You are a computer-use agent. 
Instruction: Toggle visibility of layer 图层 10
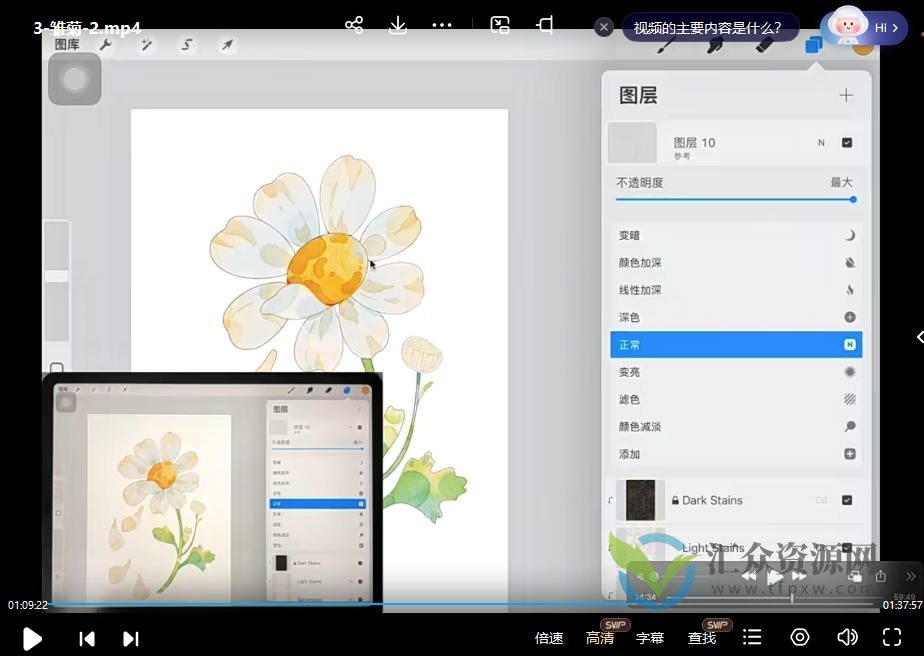click(x=847, y=142)
